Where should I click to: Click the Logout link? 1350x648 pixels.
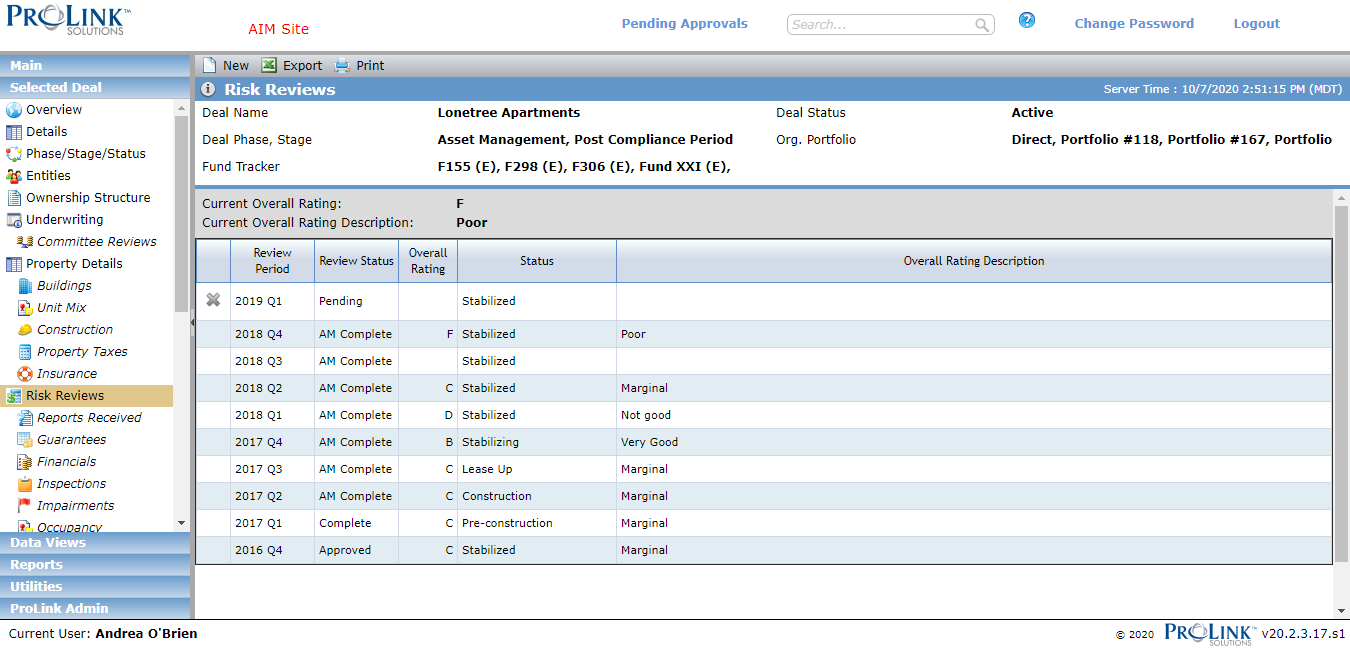1256,23
